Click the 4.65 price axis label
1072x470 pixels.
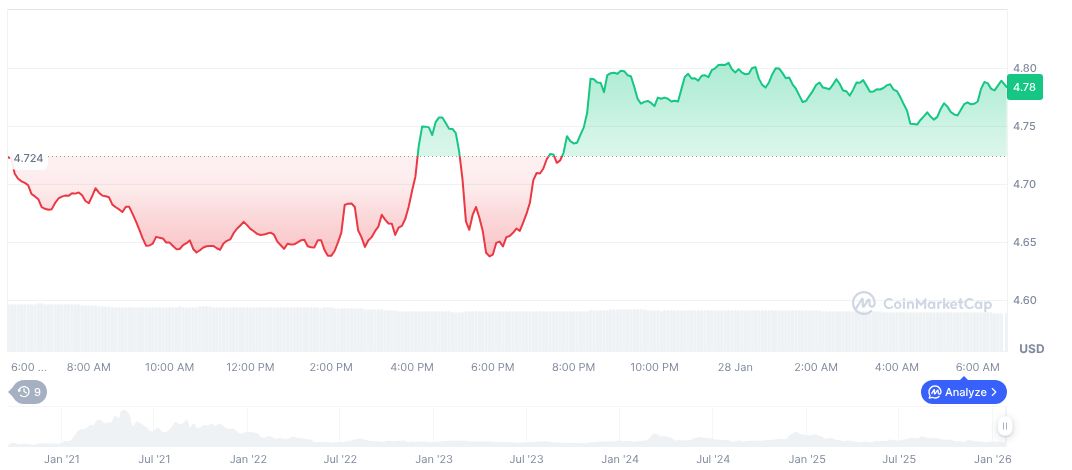1024,243
